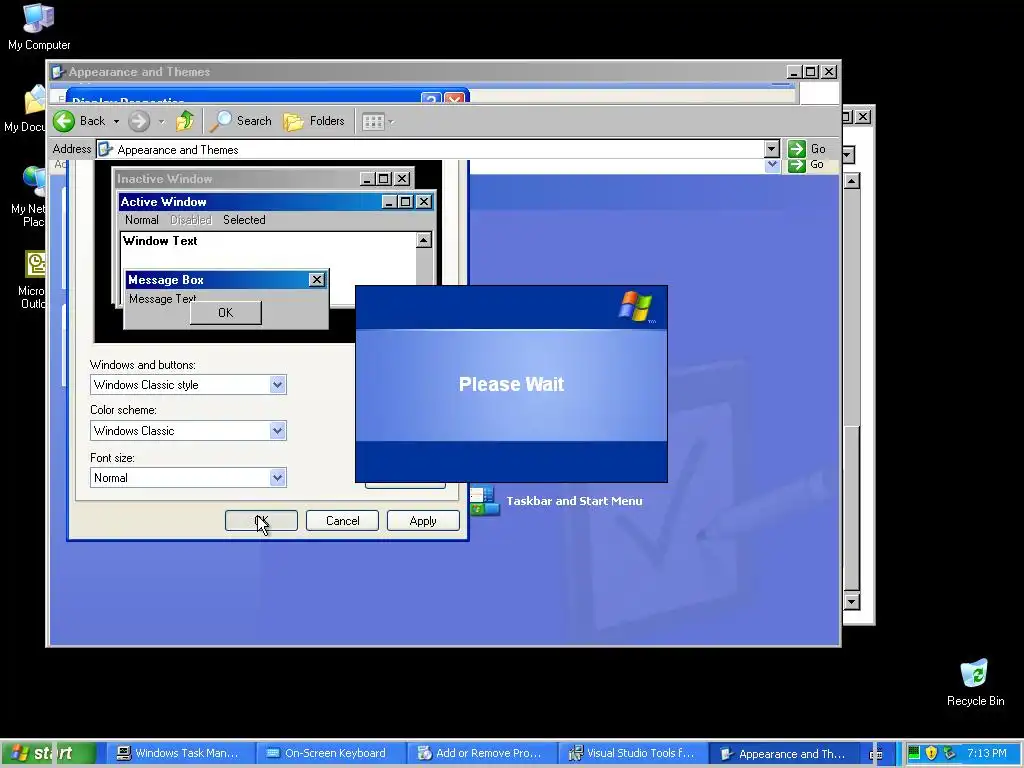Viewport: 1024px width, 768px height.
Task: Get help with the Display Properties question button
Action: click(x=430, y=99)
